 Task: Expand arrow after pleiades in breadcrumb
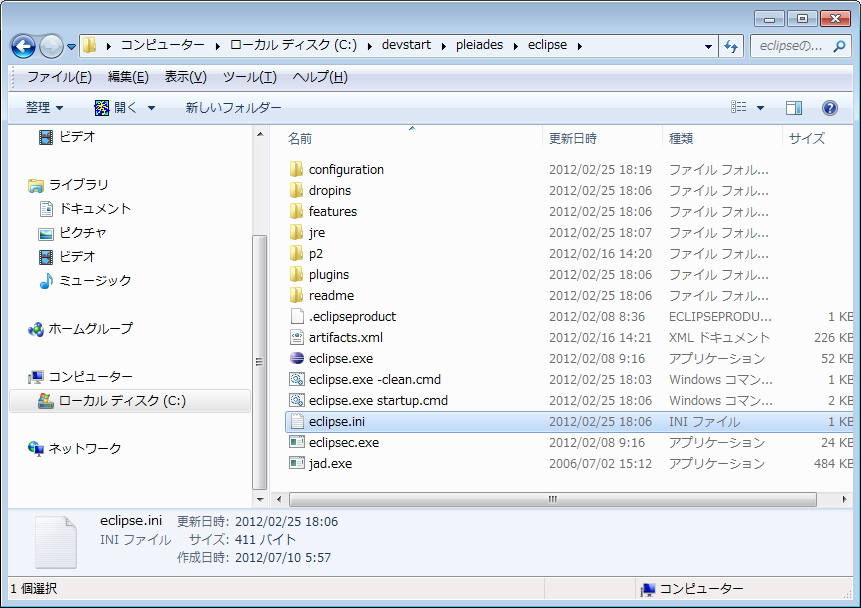point(516,46)
